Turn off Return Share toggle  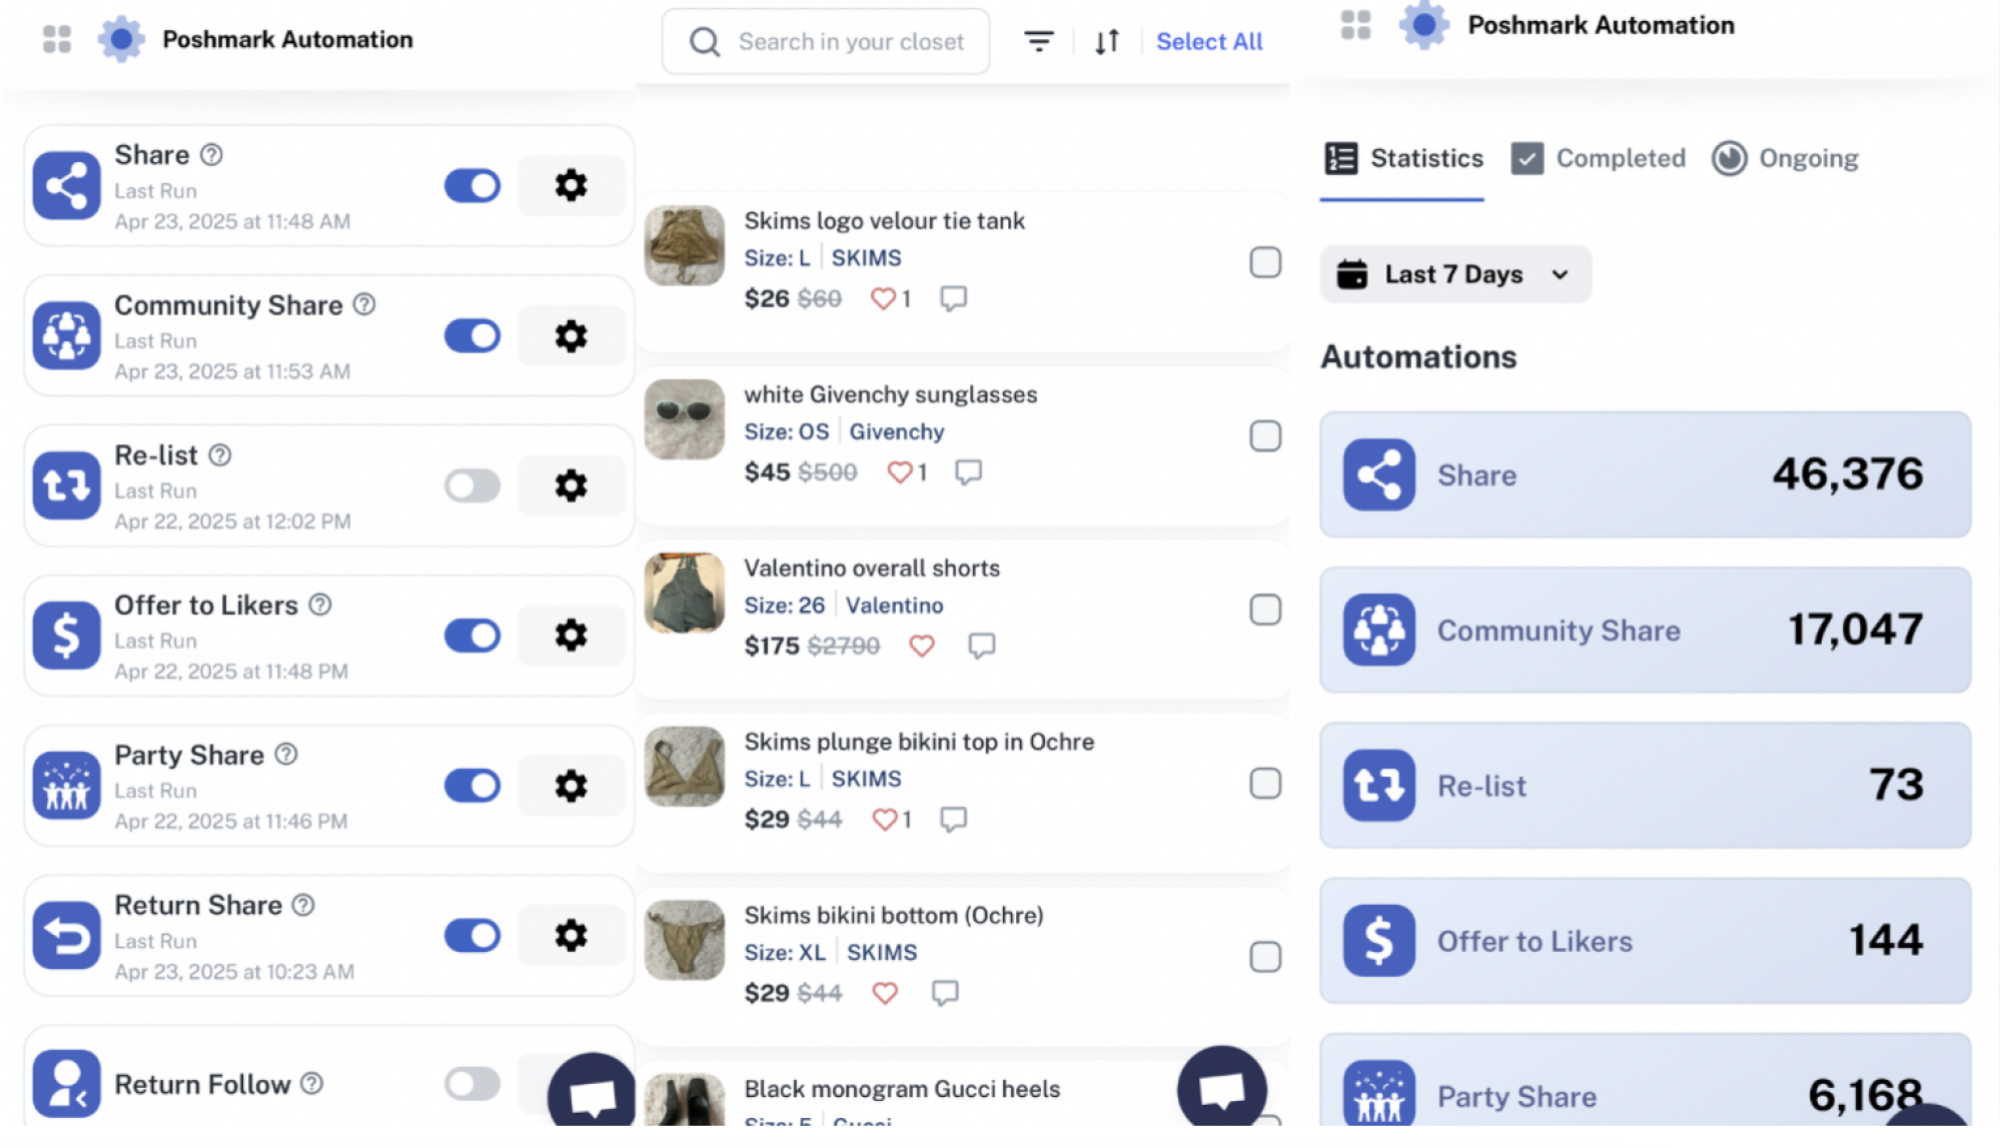472,936
